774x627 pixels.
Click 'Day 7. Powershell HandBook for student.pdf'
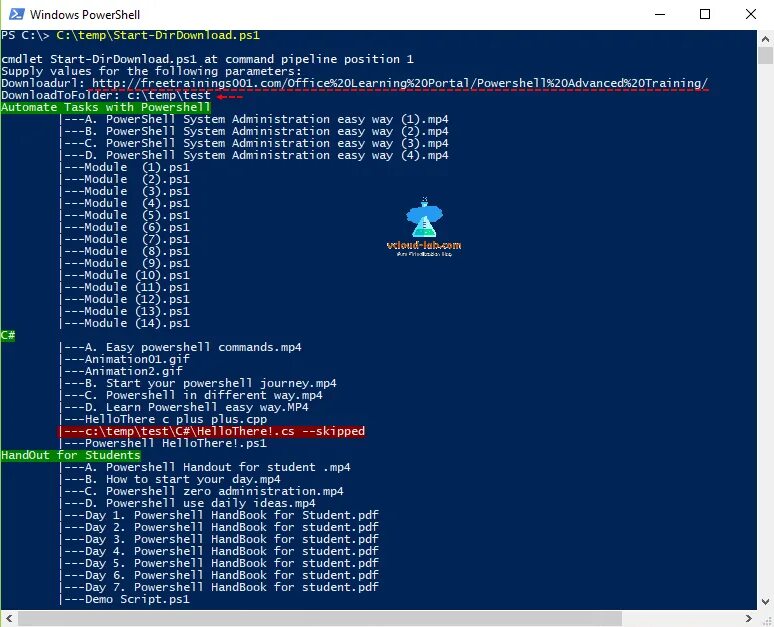(232, 587)
